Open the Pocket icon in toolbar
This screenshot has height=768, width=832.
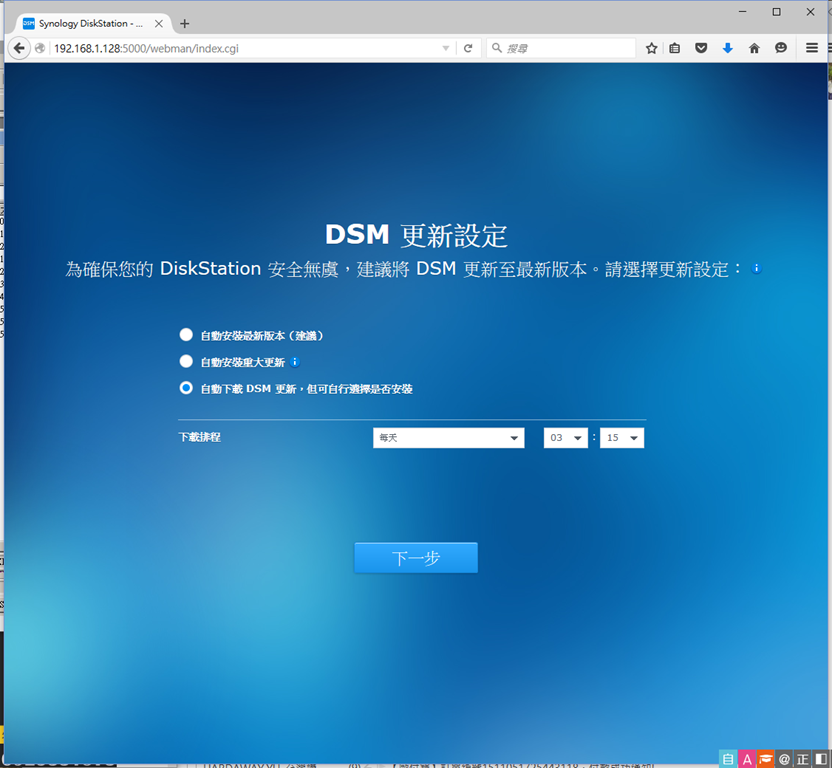pos(701,48)
